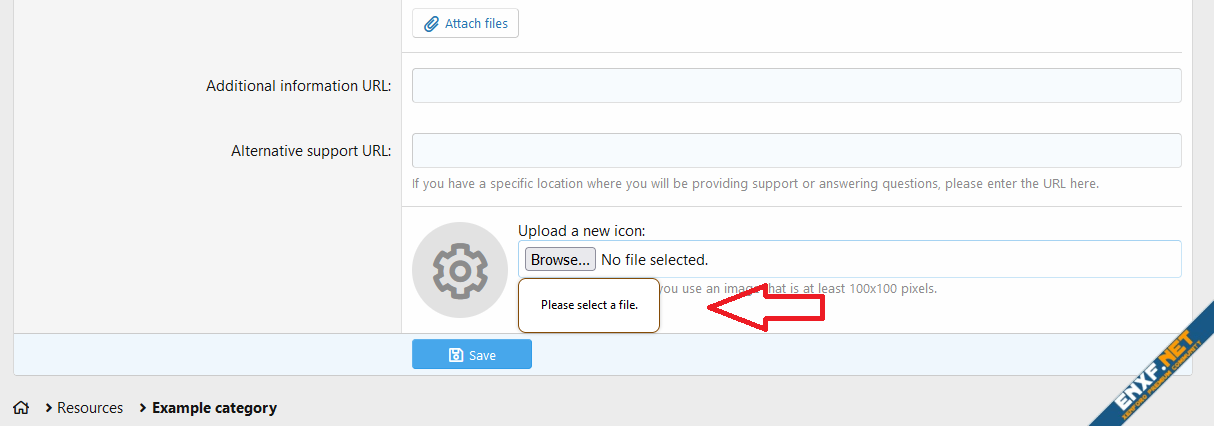Screen dimensions: 1214x426
Task: Go to home via breadcrumb house icon
Action: click(x=21, y=408)
